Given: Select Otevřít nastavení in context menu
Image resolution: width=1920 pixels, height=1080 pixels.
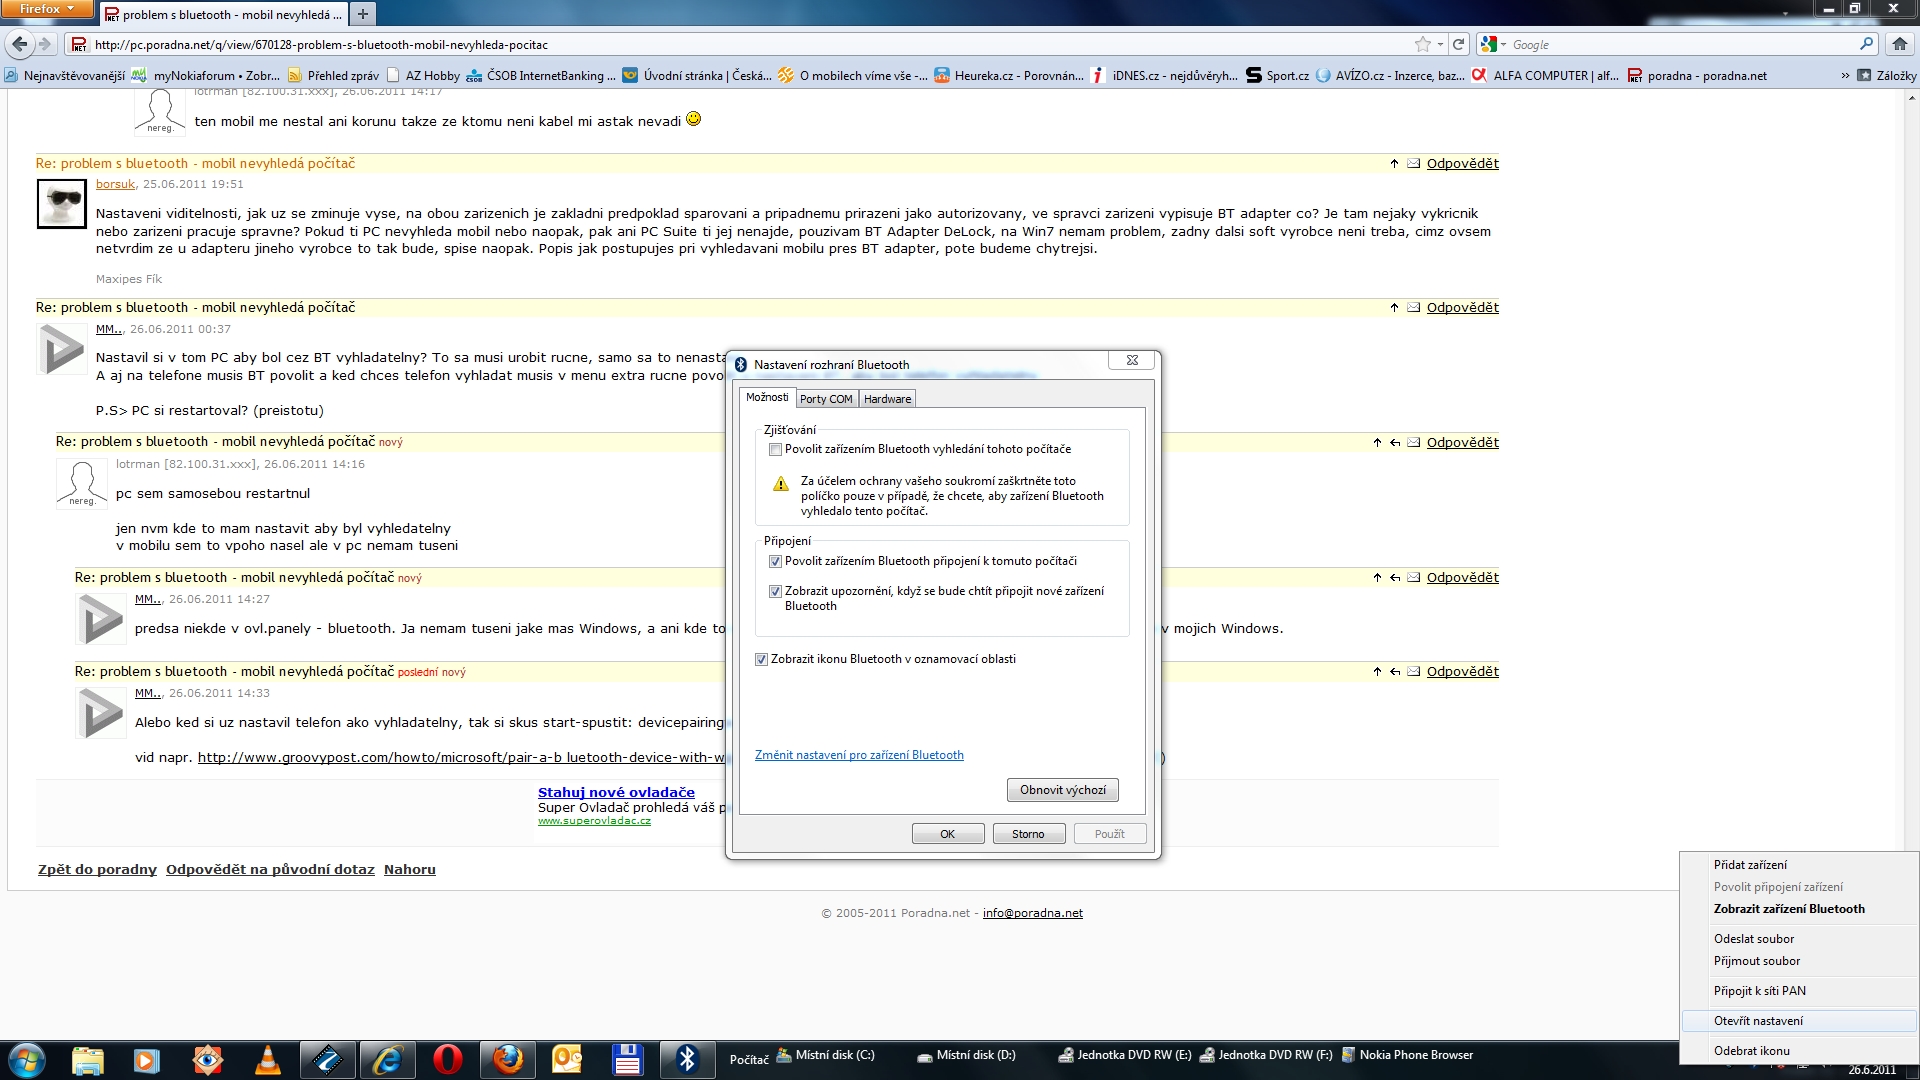Looking at the screenshot, I should point(1758,1021).
